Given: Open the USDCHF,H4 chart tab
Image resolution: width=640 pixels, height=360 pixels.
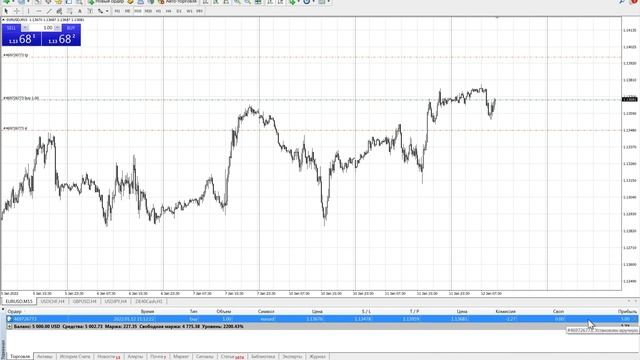Looking at the screenshot, I should (53, 301).
